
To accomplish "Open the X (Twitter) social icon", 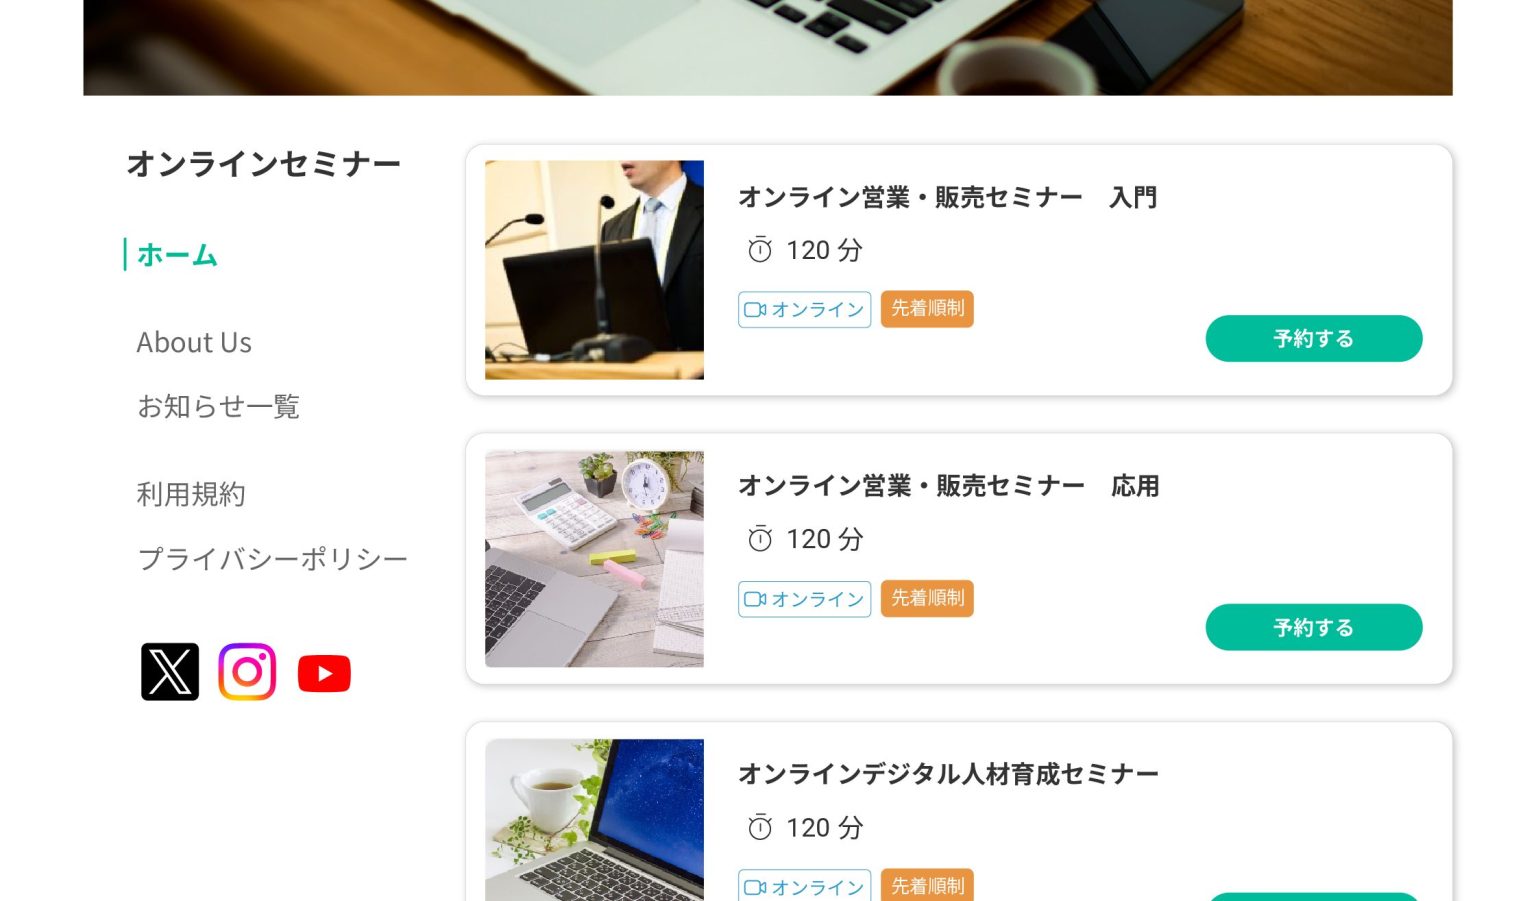I will tap(170, 672).
